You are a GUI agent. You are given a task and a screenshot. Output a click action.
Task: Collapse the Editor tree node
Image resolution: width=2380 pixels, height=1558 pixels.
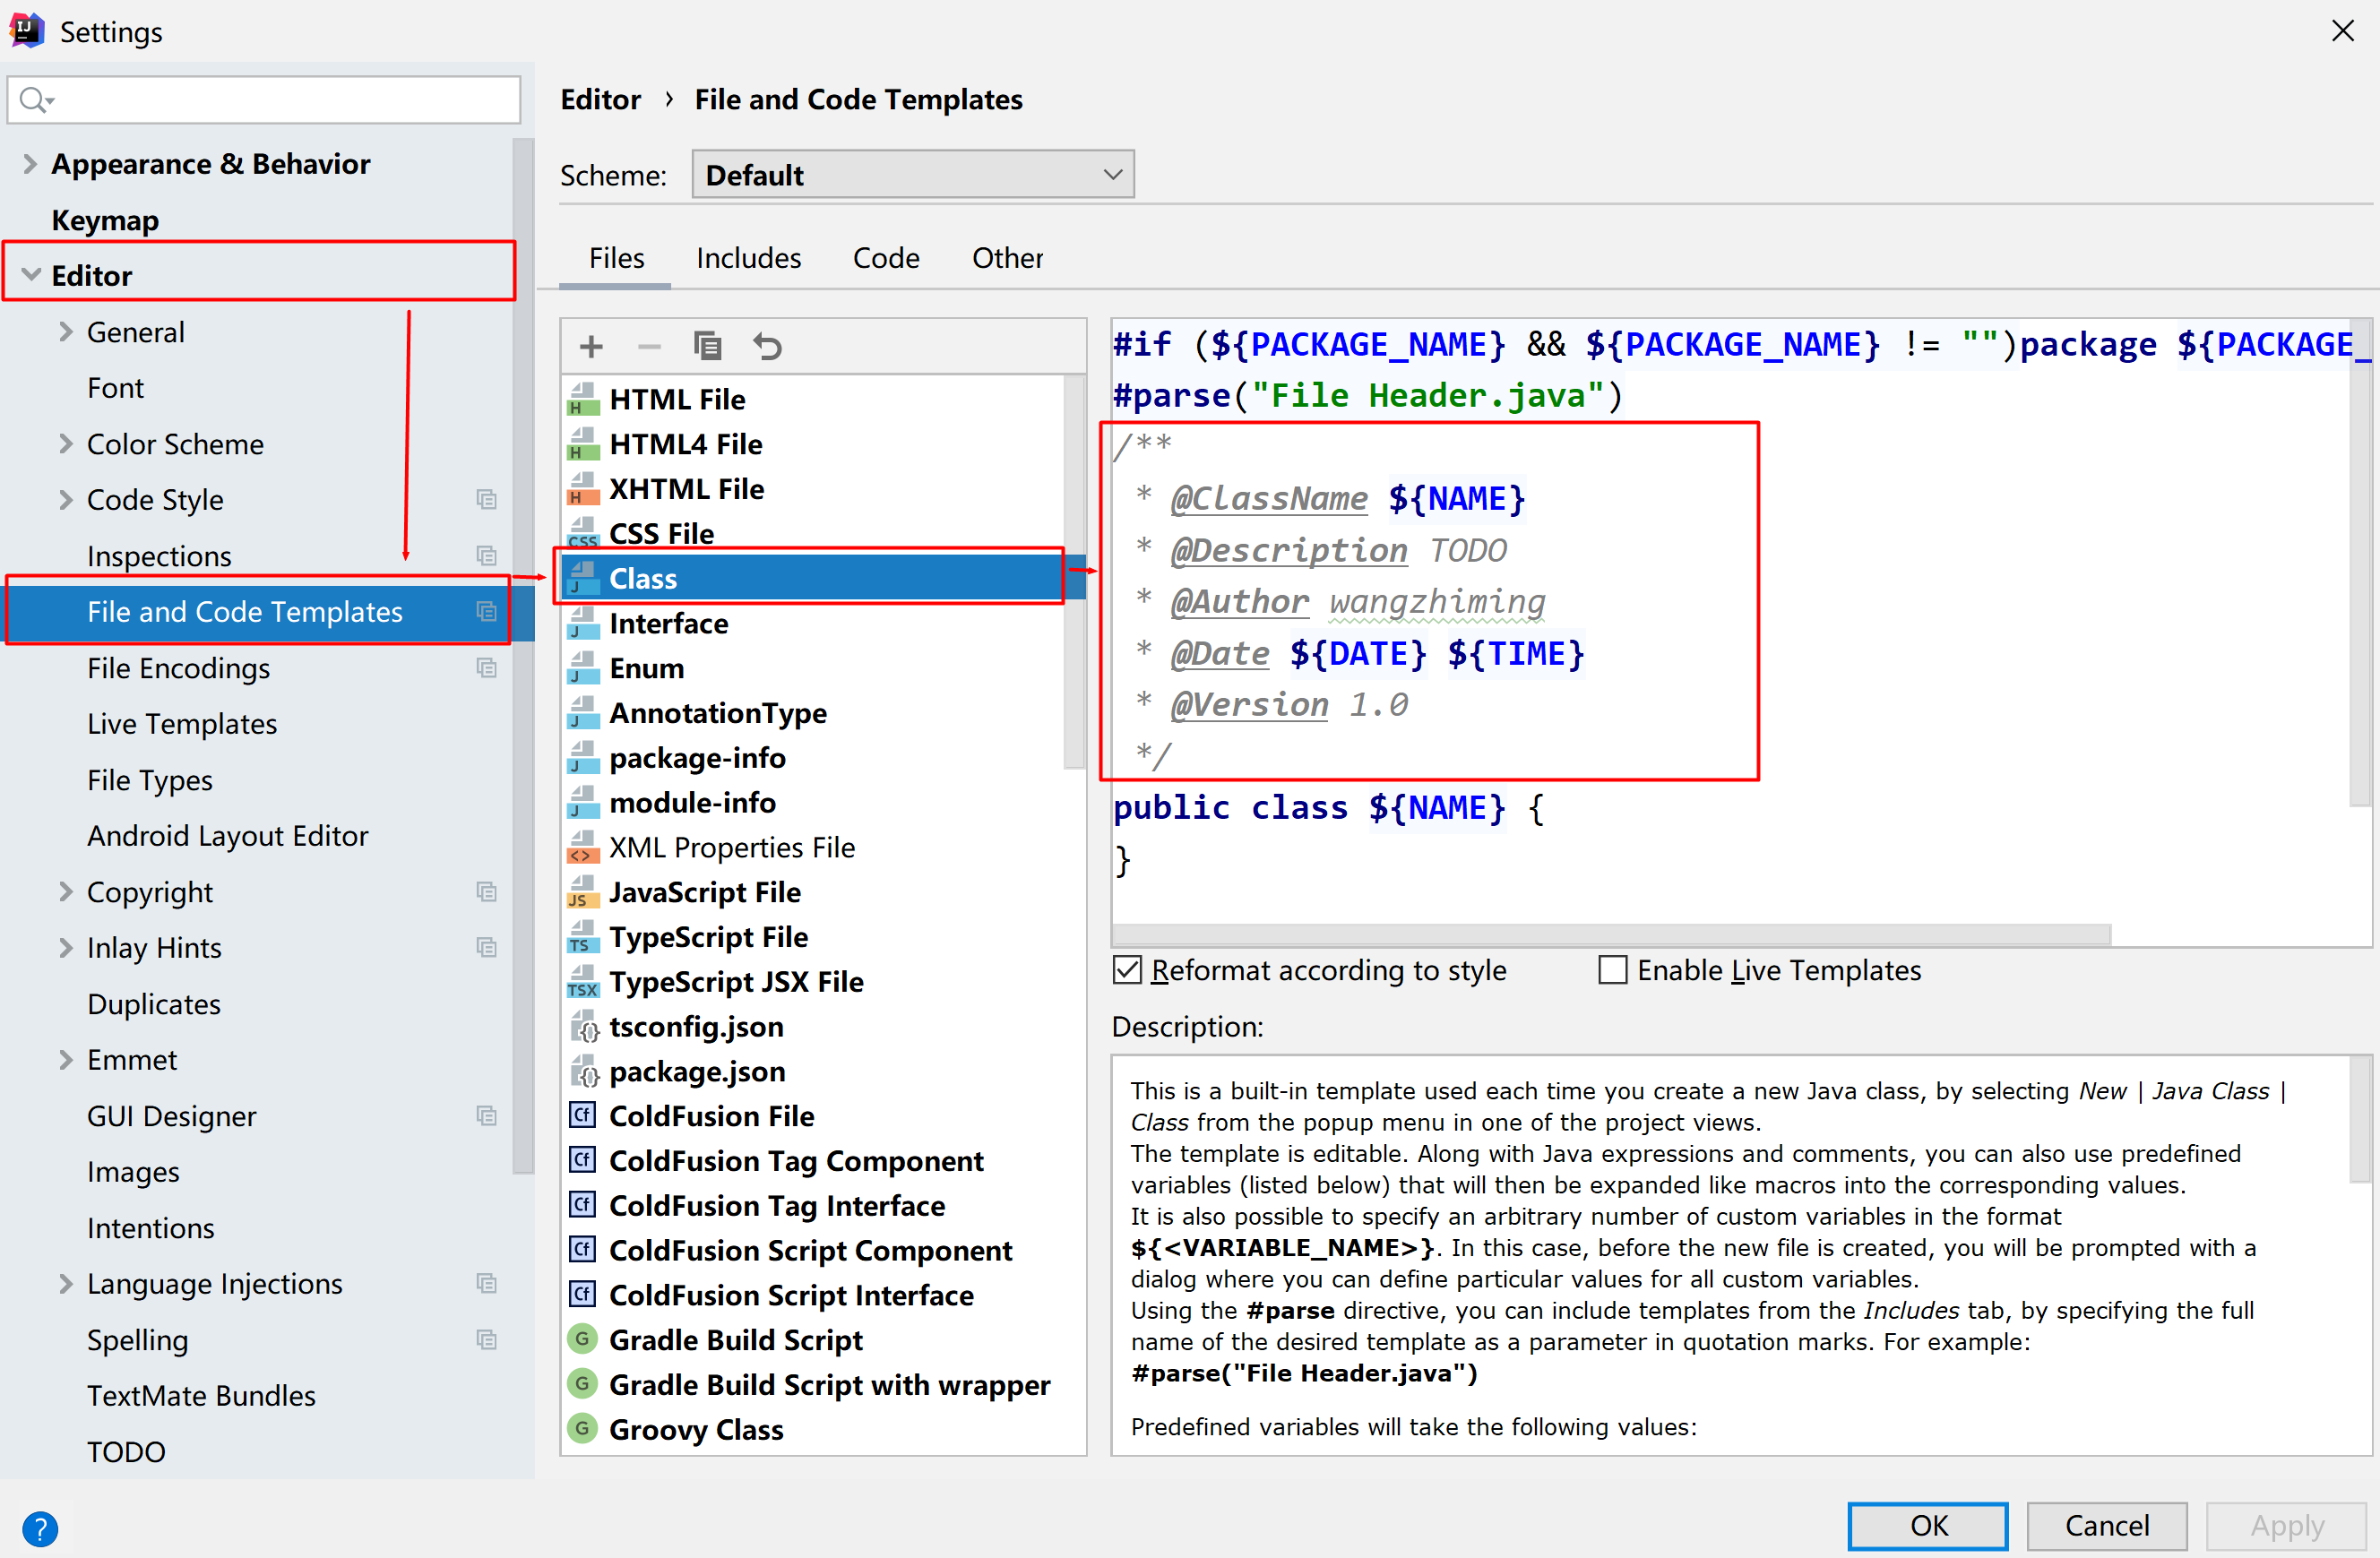coord(31,275)
